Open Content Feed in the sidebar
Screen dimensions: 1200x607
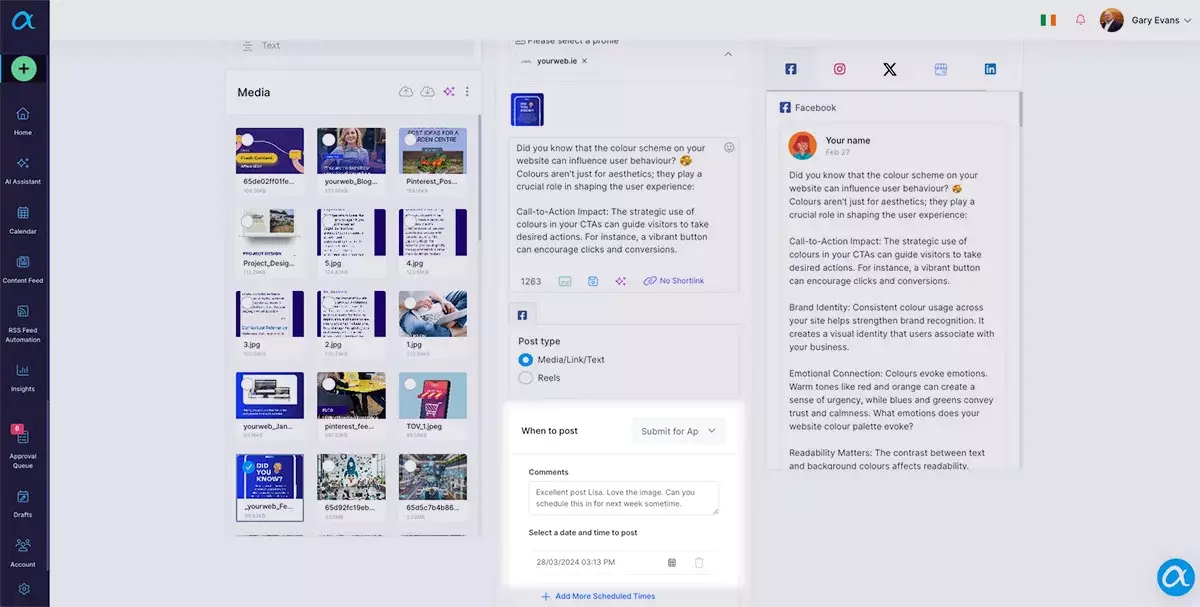(x=23, y=269)
